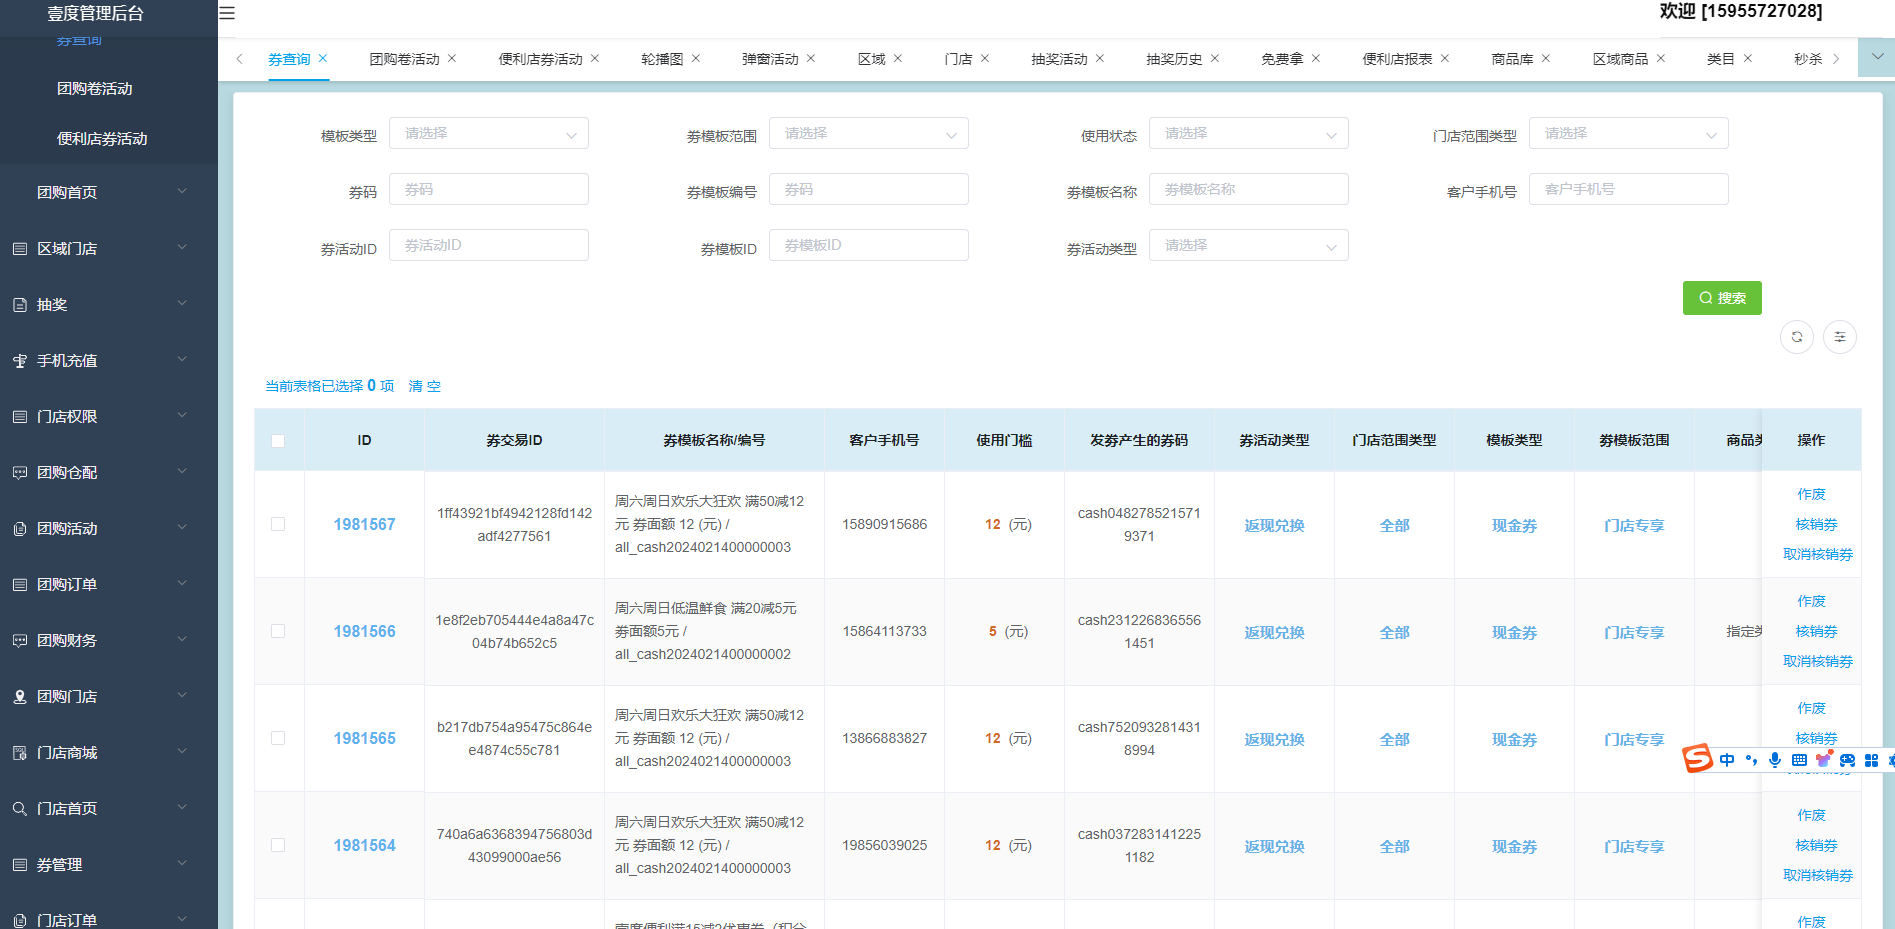The image size is (1895, 929).
Task: Close the 便利店报表 tab
Action: point(1445,58)
